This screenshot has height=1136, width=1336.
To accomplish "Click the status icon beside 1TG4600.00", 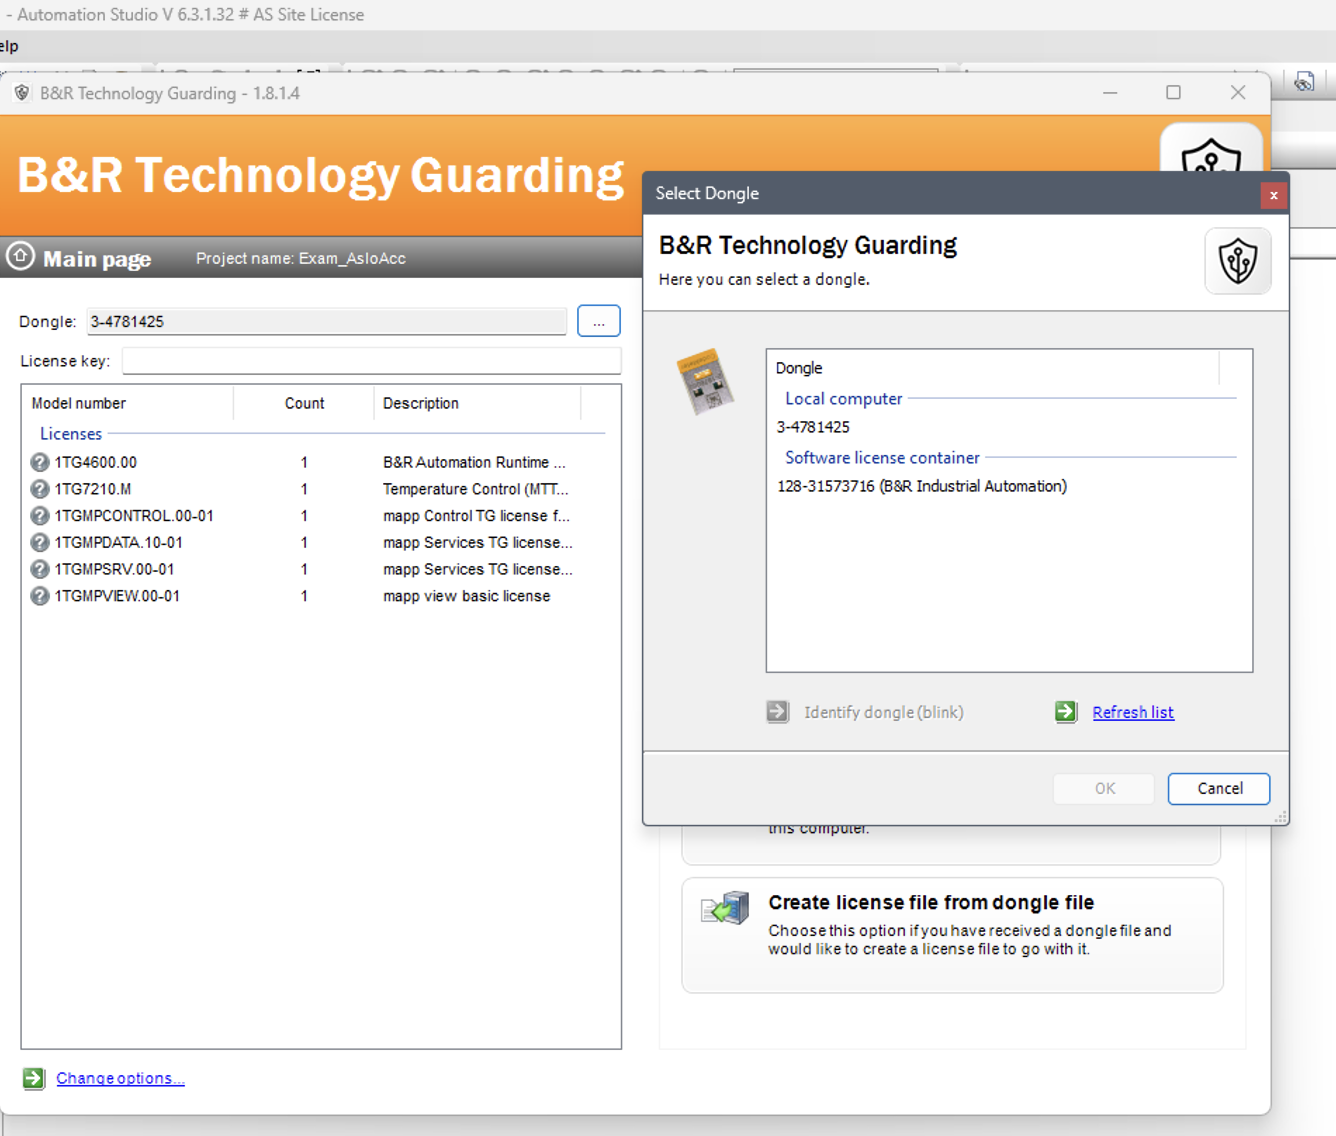I will click(40, 462).
